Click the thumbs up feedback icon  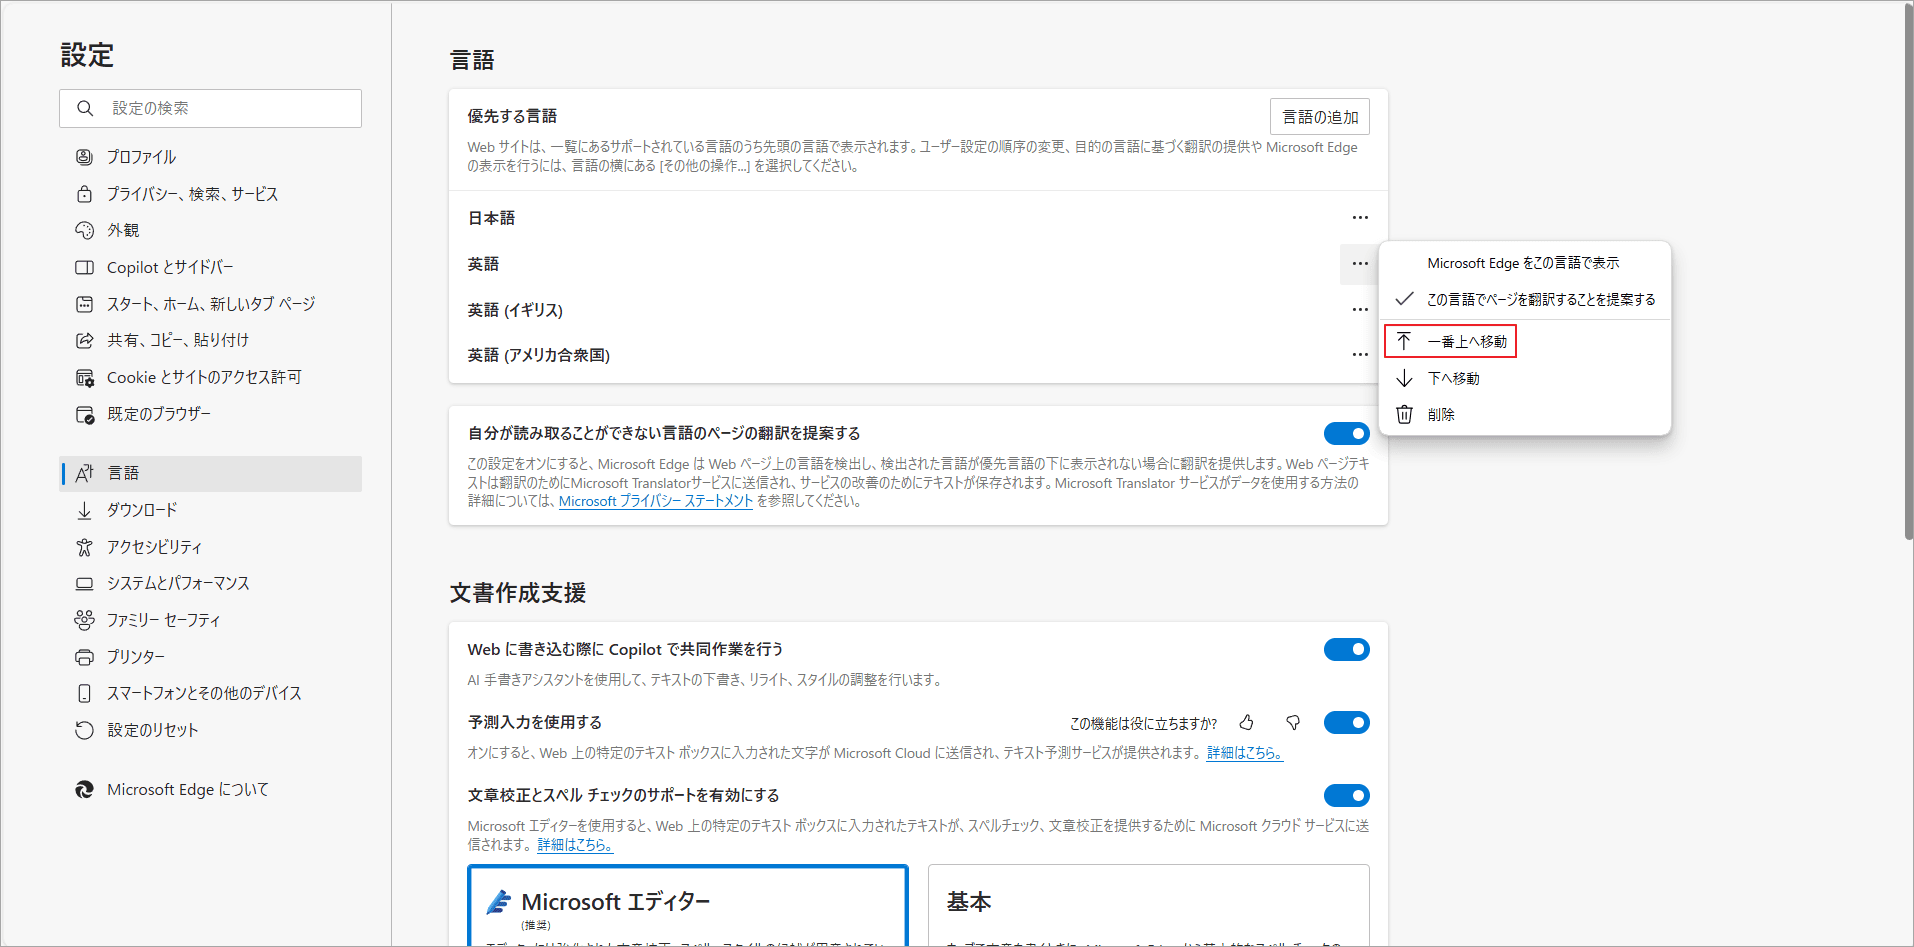pos(1247,722)
